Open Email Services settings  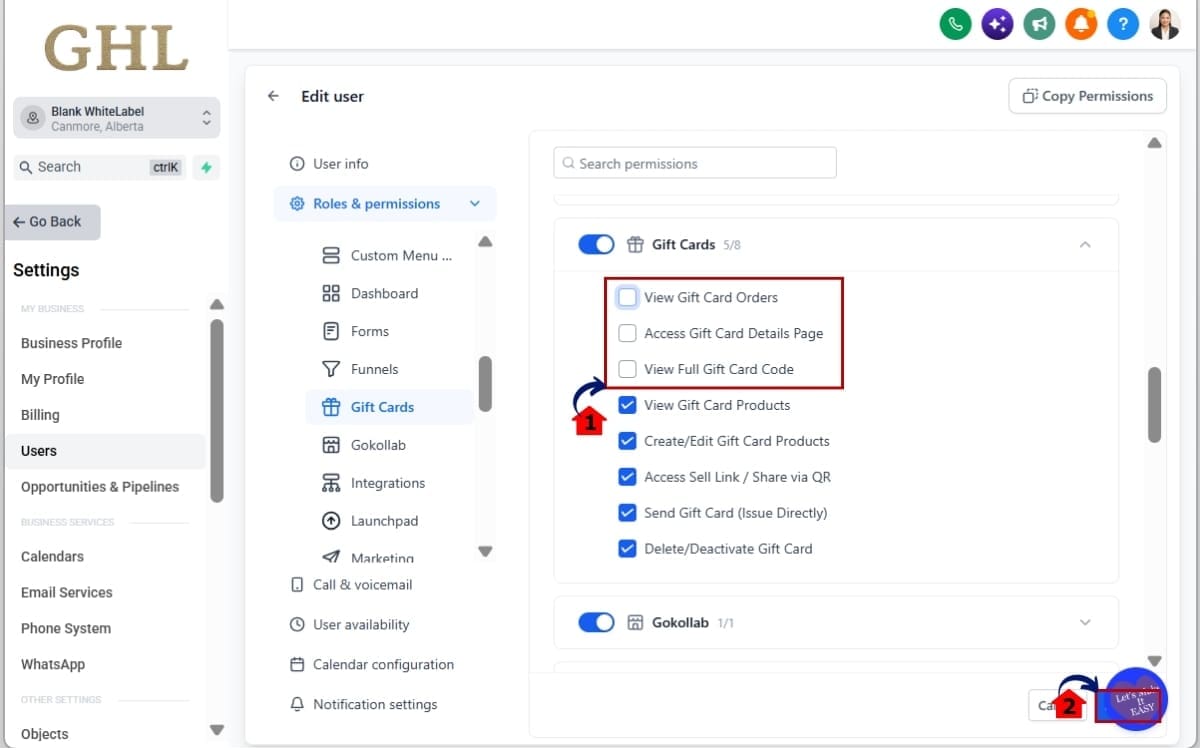tap(66, 592)
